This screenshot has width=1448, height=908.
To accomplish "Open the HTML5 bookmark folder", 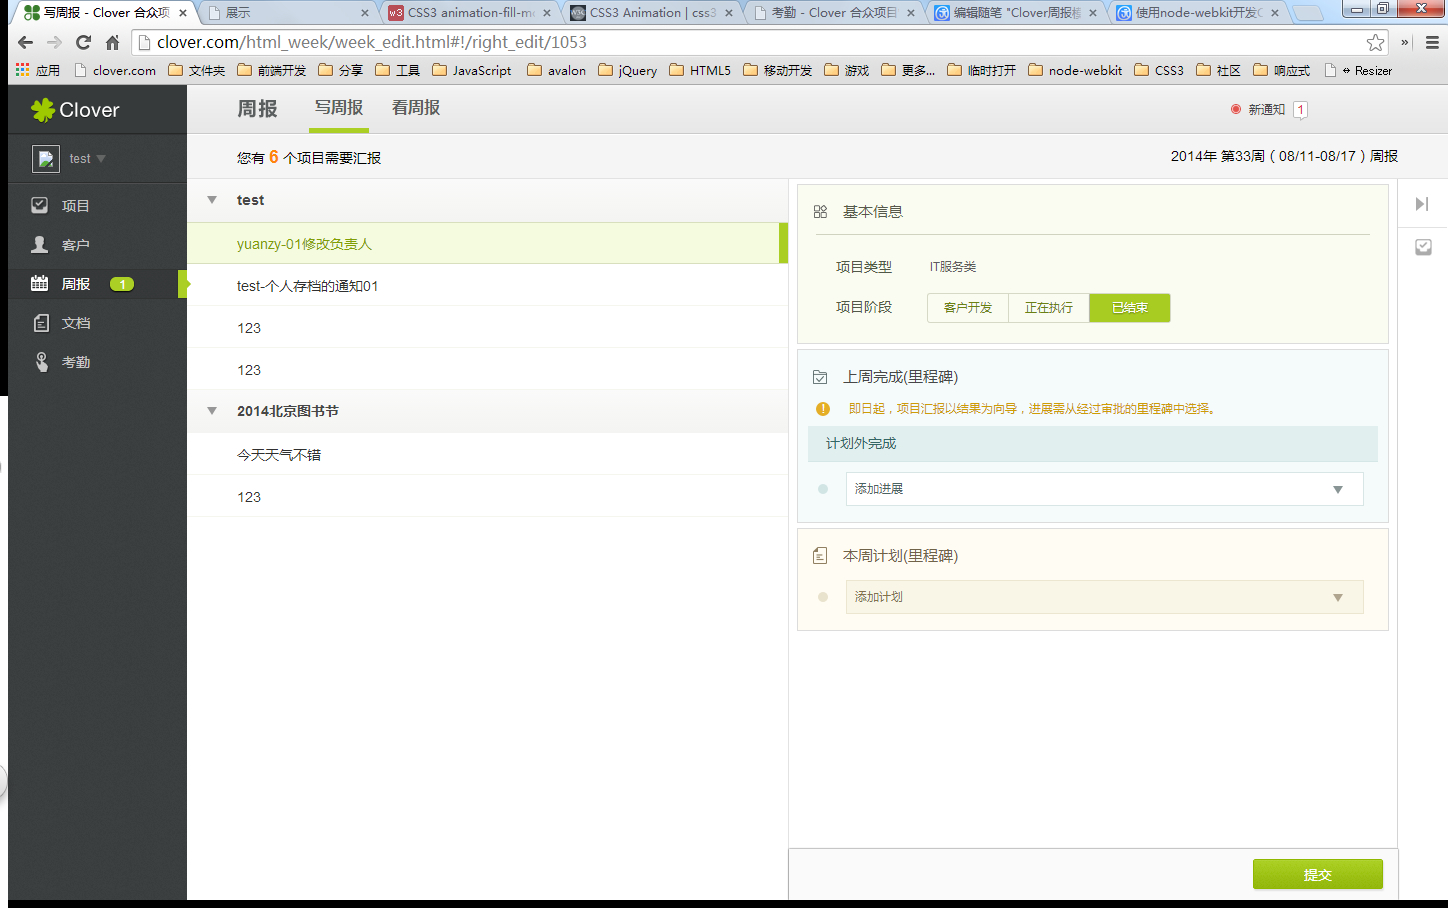I will pyautogui.click(x=700, y=70).
